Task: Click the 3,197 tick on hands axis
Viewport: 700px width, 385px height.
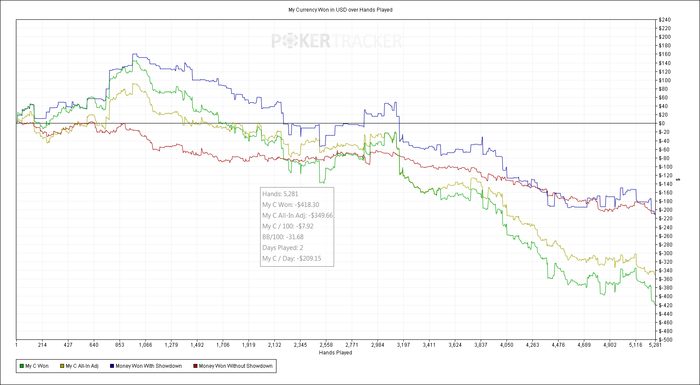Action: pos(404,345)
